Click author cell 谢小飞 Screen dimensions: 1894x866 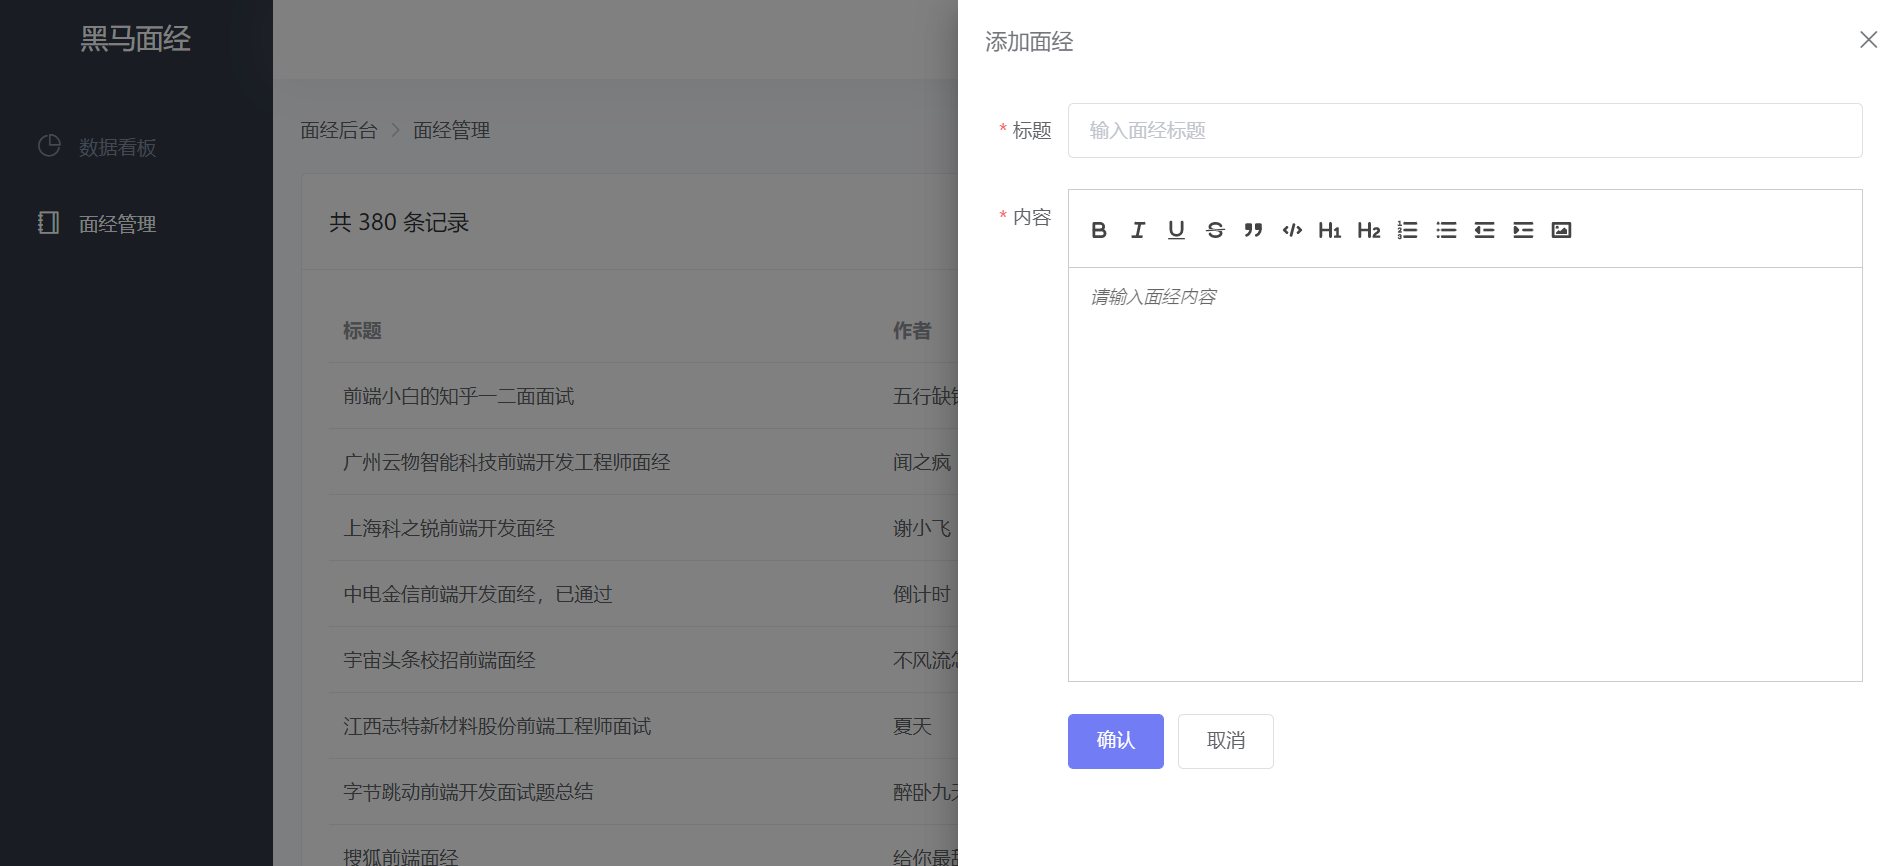click(922, 528)
